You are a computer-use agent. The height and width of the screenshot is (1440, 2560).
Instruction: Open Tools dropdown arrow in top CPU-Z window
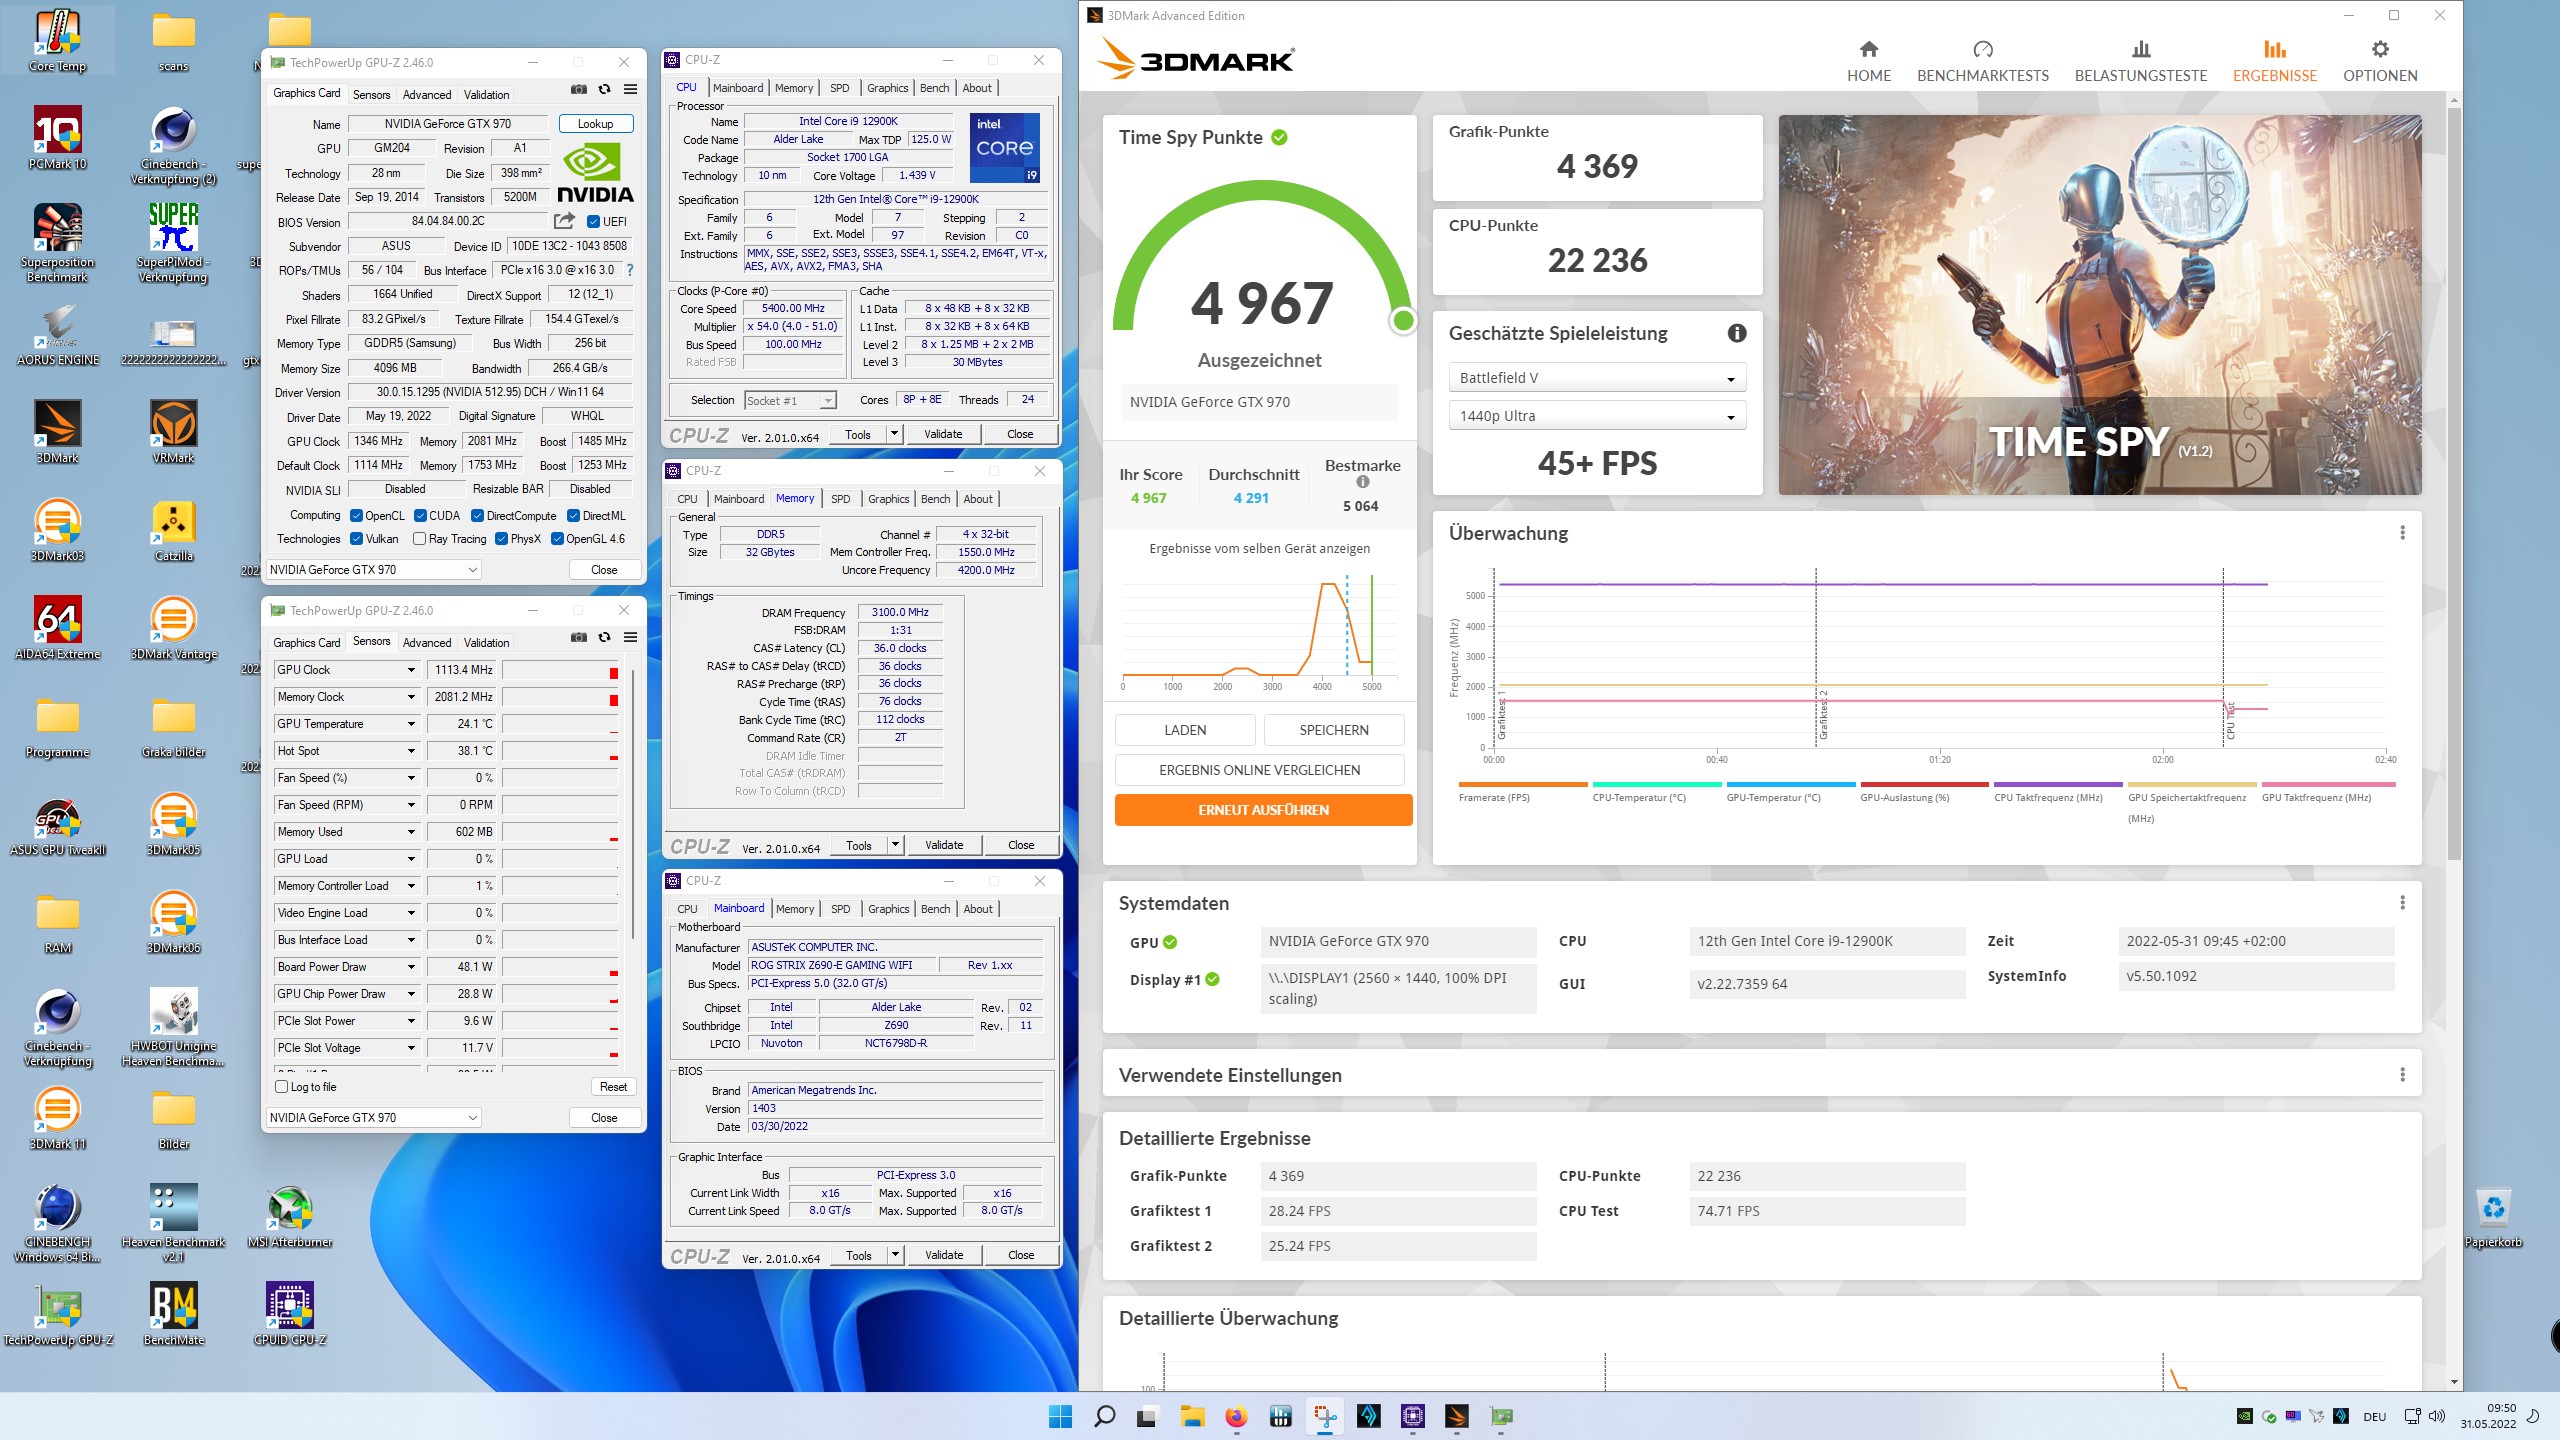pyautogui.click(x=894, y=434)
